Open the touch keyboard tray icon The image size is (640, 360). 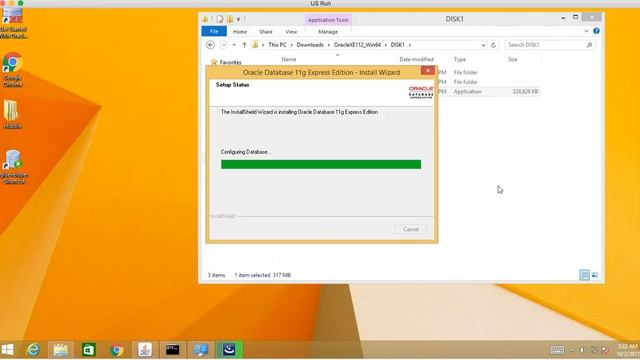pos(557,350)
